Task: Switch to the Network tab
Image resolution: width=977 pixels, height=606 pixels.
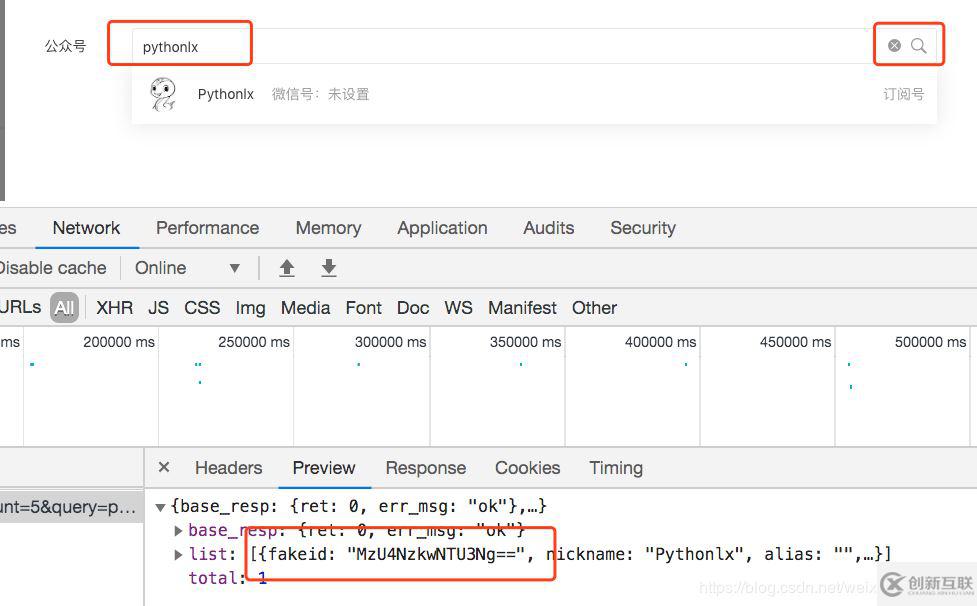Action: [86, 228]
